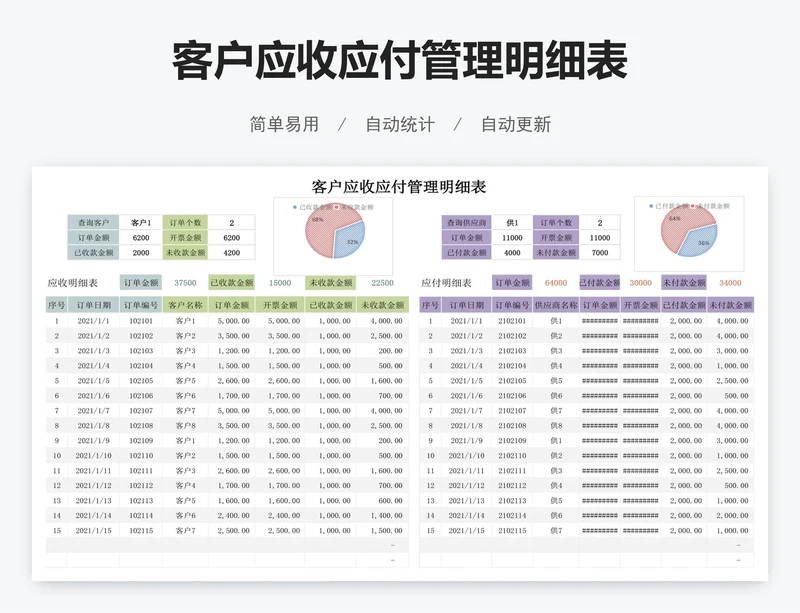Select the 32% slice of receivables pie chart
Image resolution: width=800 pixels, height=613 pixels.
(351, 240)
